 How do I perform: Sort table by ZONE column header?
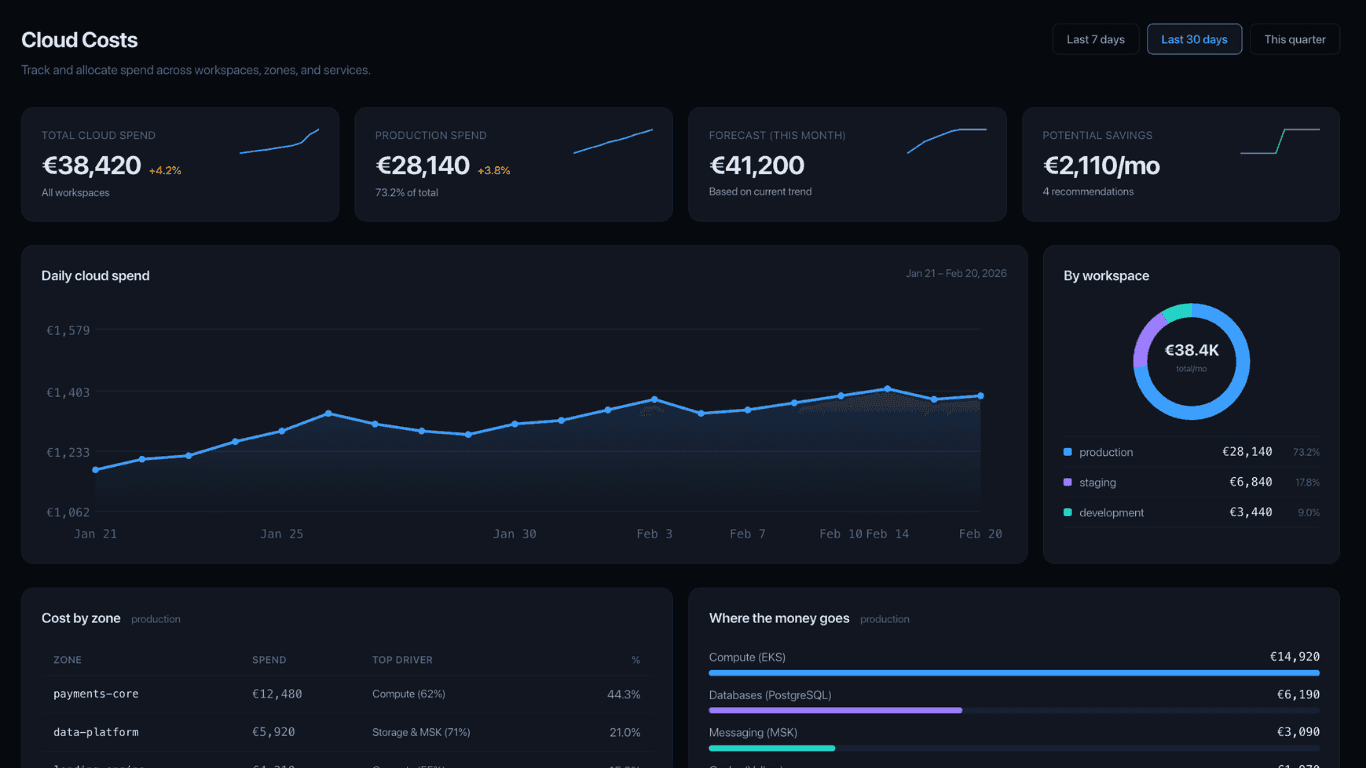coord(67,660)
